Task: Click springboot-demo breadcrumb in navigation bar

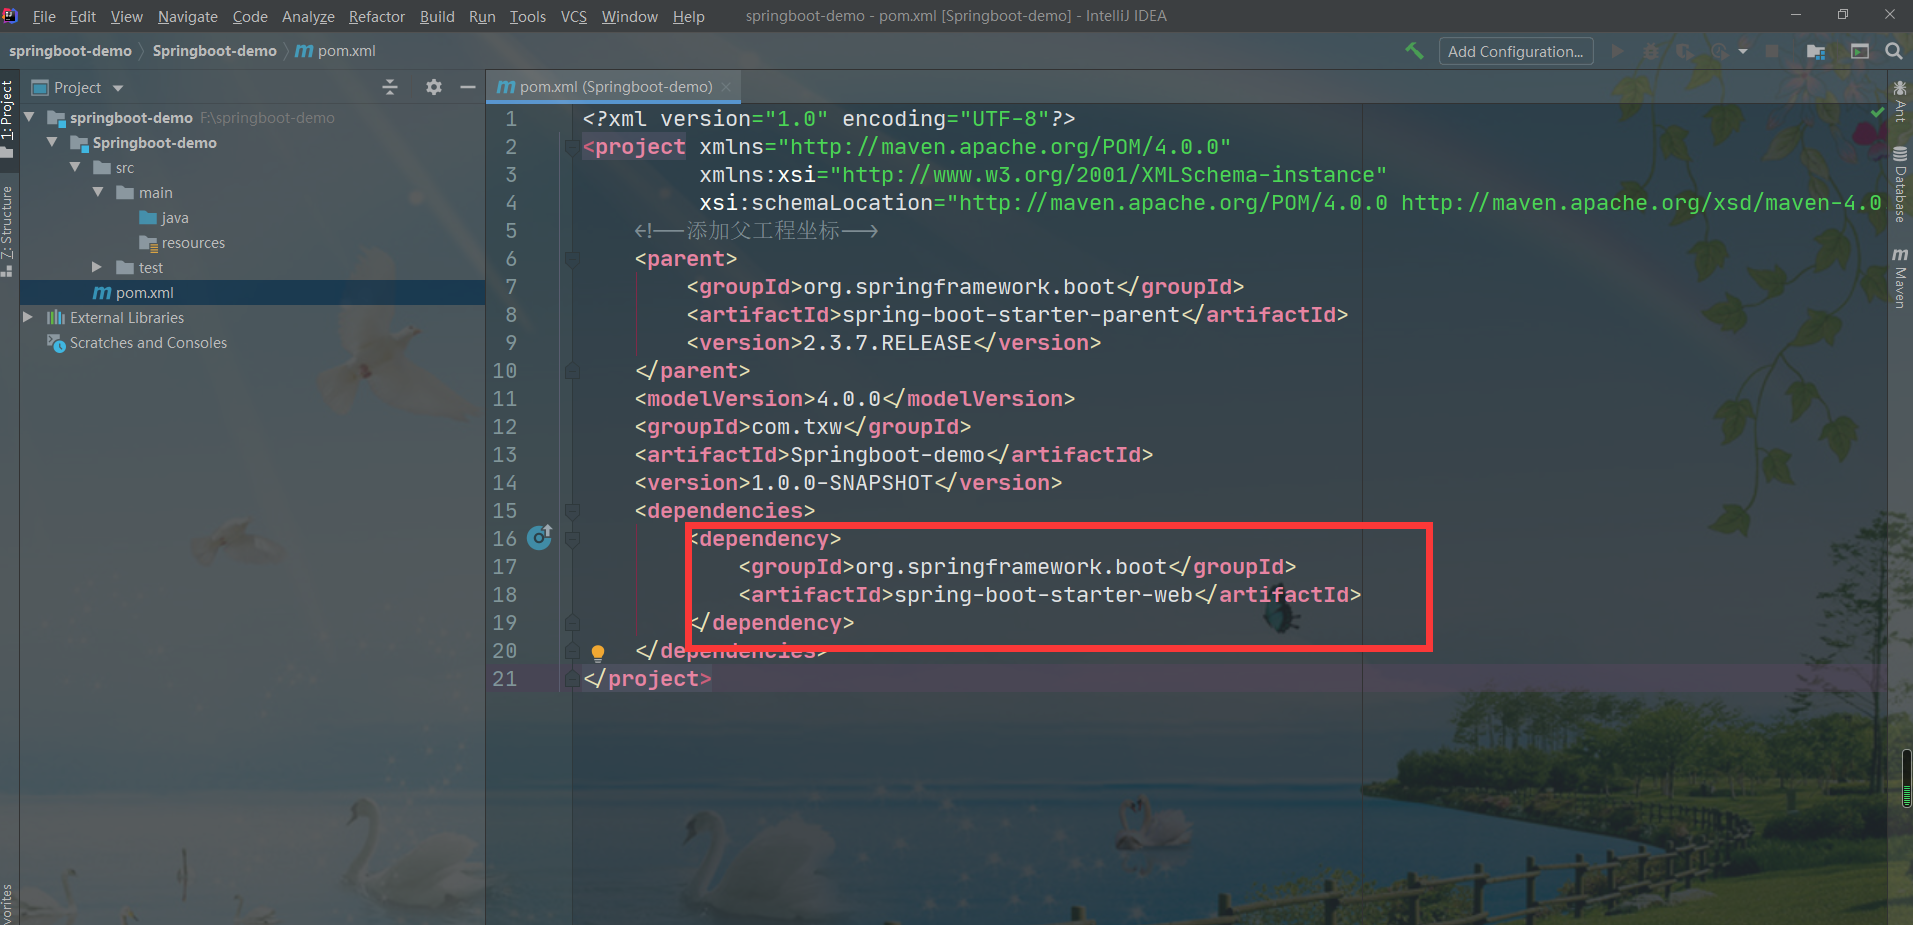Action: click(70, 51)
